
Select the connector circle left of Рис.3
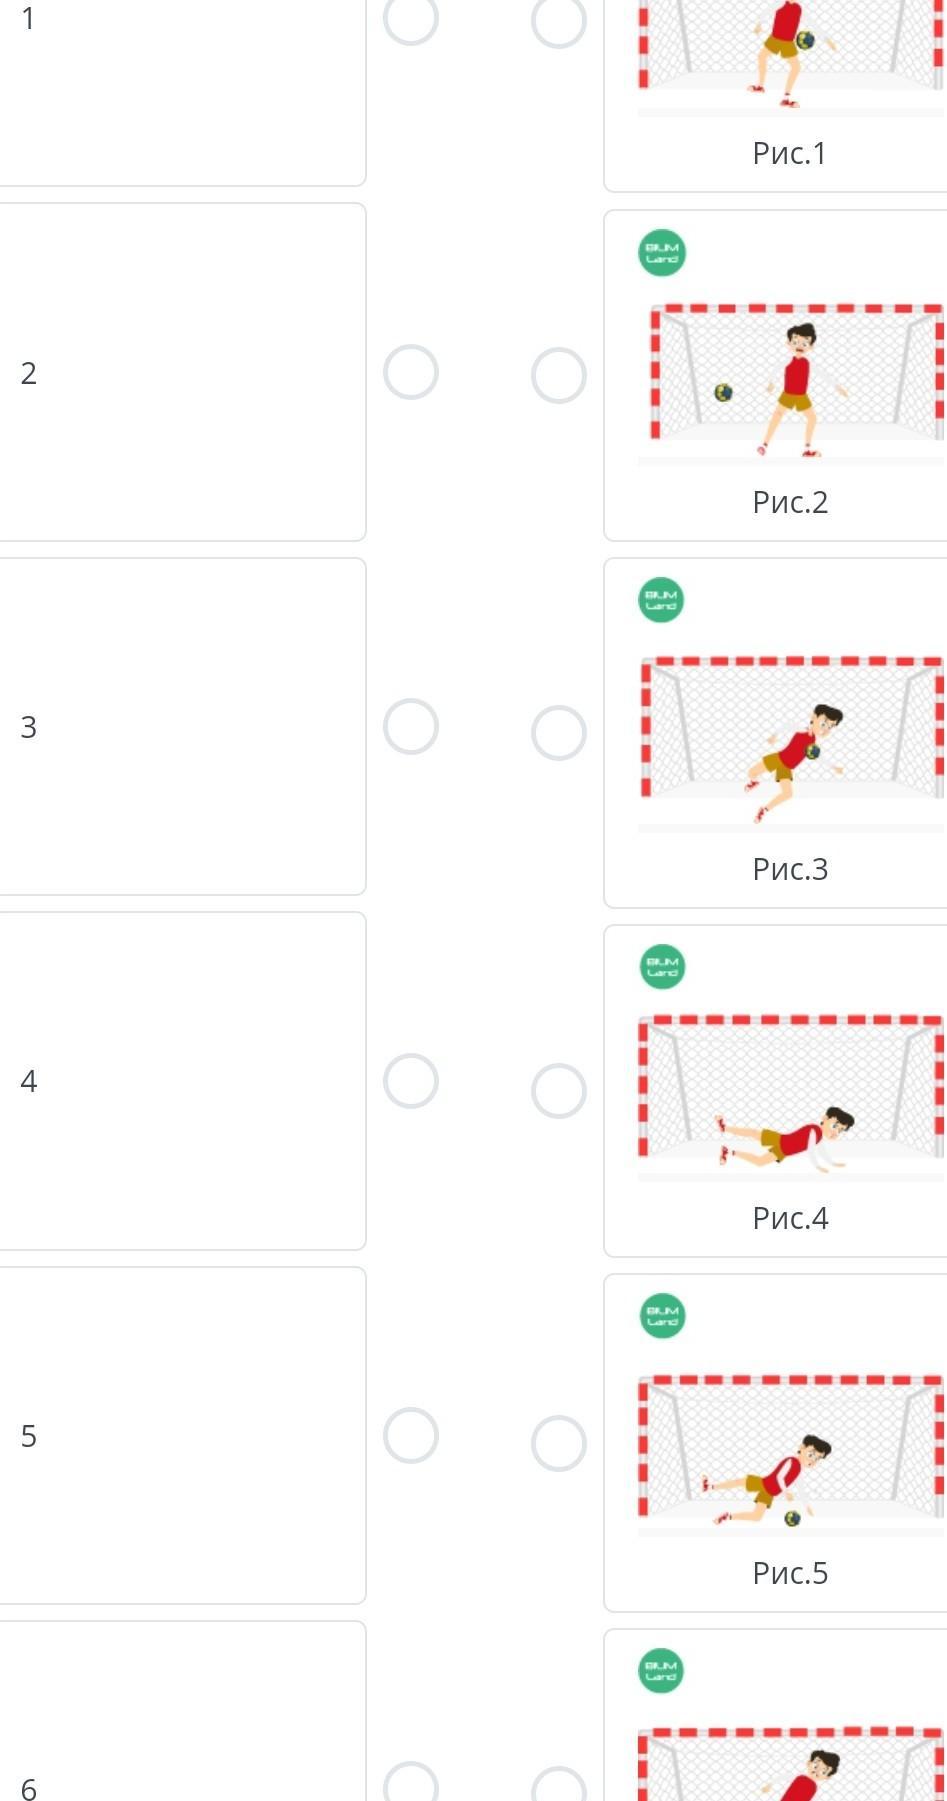pyautogui.click(x=558, y=733)
